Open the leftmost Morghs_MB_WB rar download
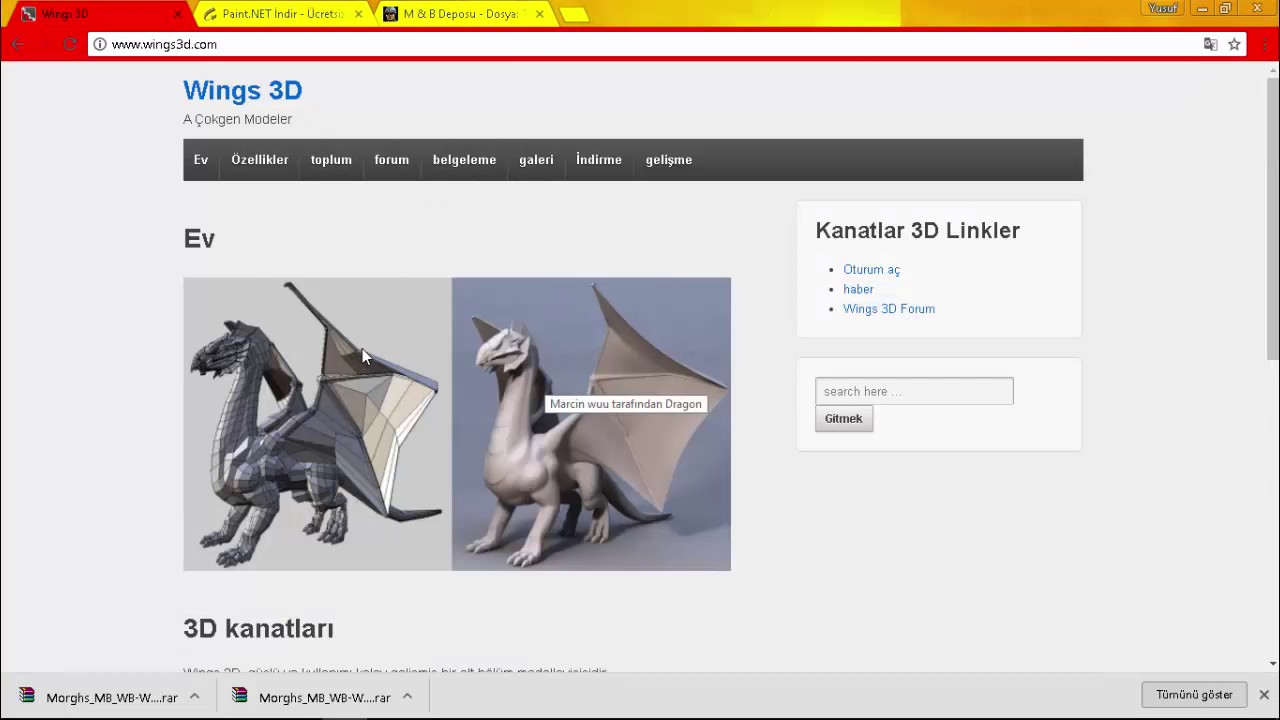 tap(98, 697)
